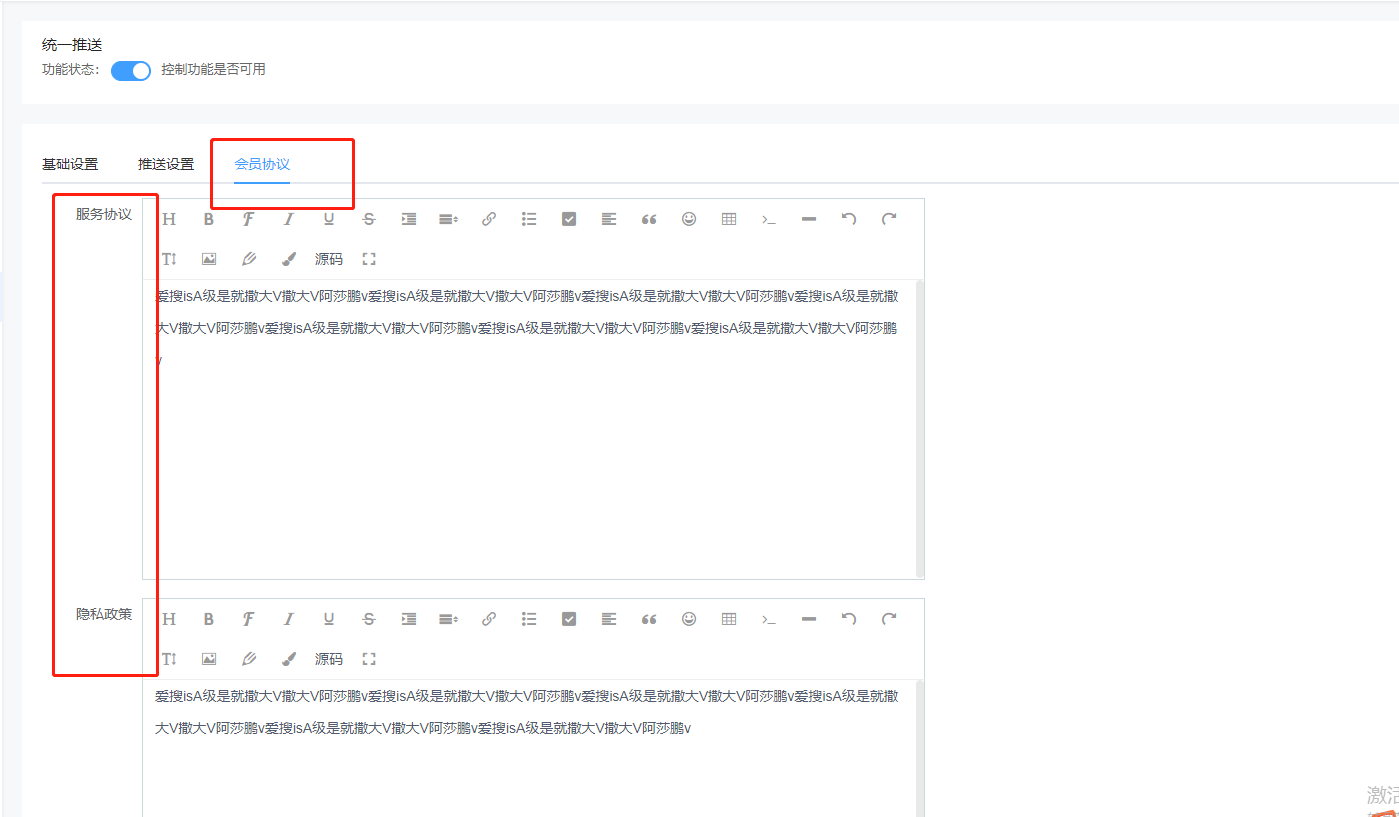The image size is (1399, 817).
Task: Toggle italic in 隐私政策 editor
Action: [x=289, y=619]
